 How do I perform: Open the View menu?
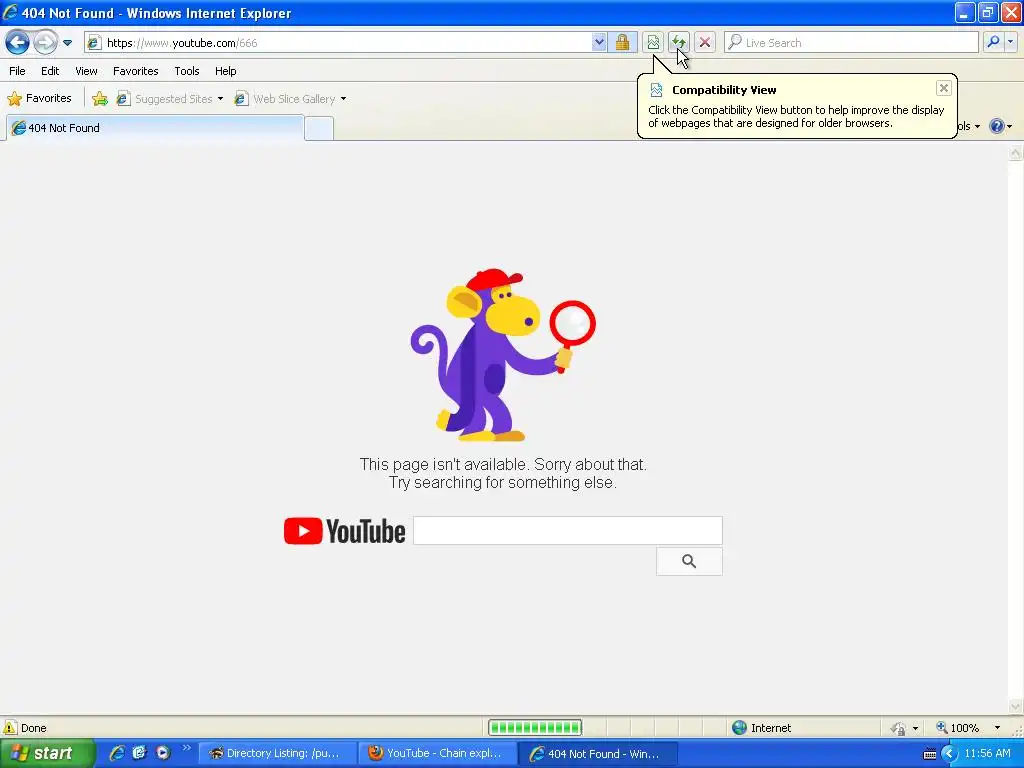pos(86,71)
